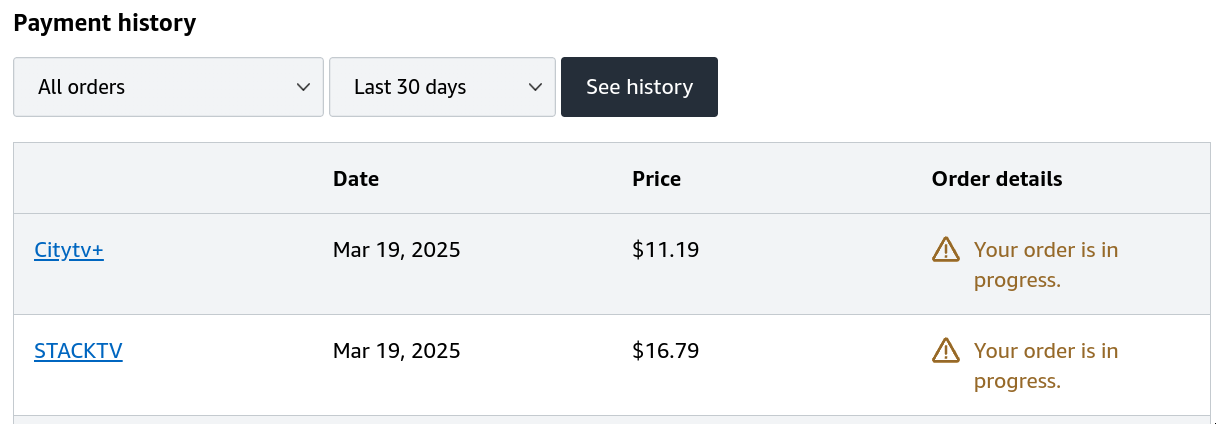Open the STACKTV link

coord(78,351)
